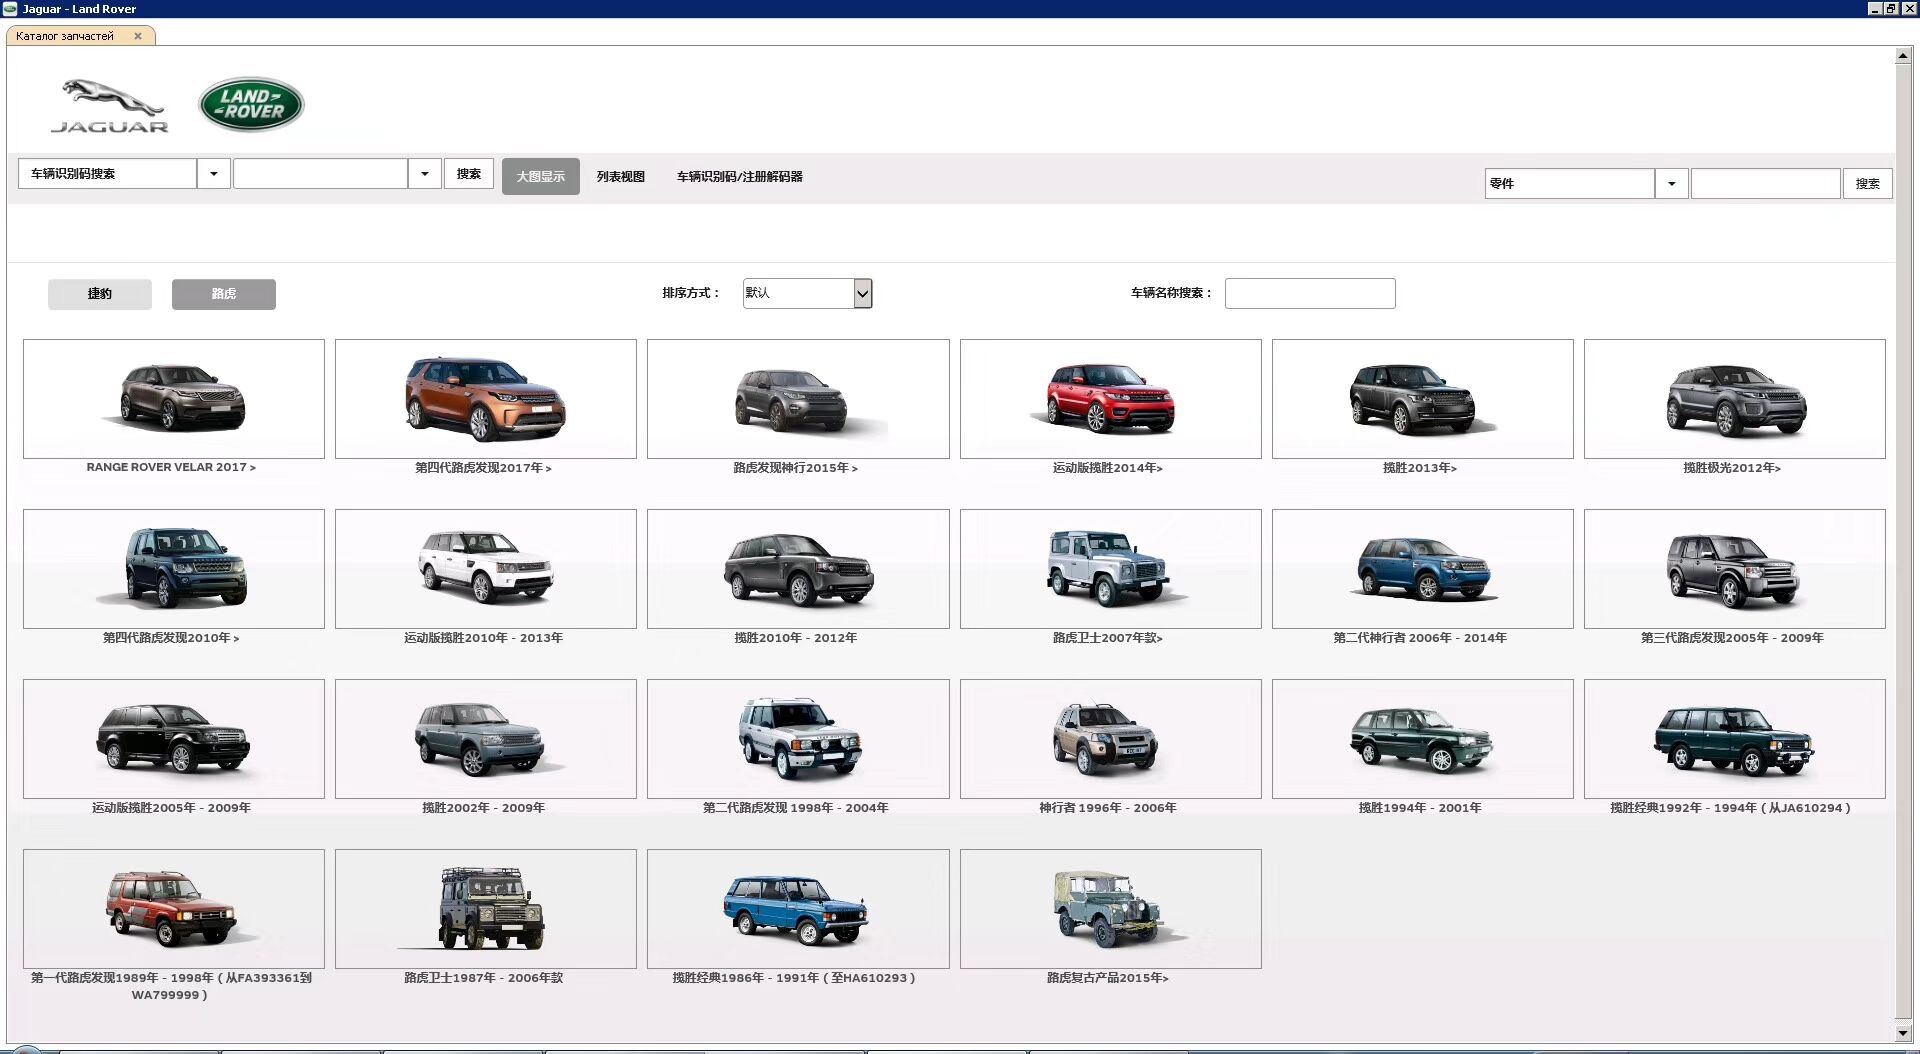Open the 揽胜2013年 vehicle thumbnail
The height and width of the screenshot is (1054, 1920).
pyautogui.click(x=1422, y=399)
